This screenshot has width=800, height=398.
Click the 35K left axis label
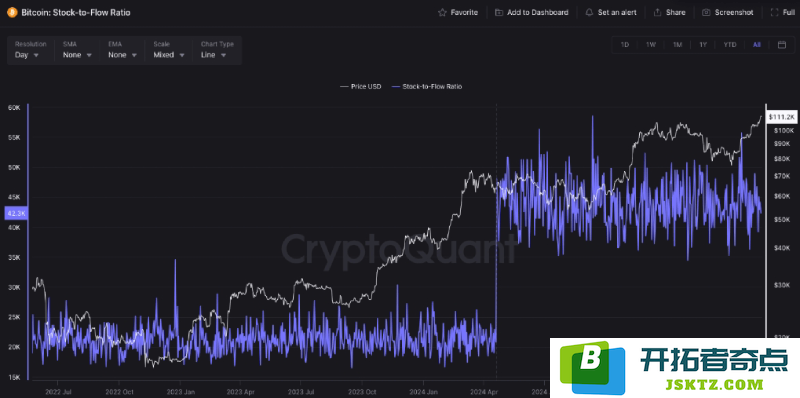[14, 258]
